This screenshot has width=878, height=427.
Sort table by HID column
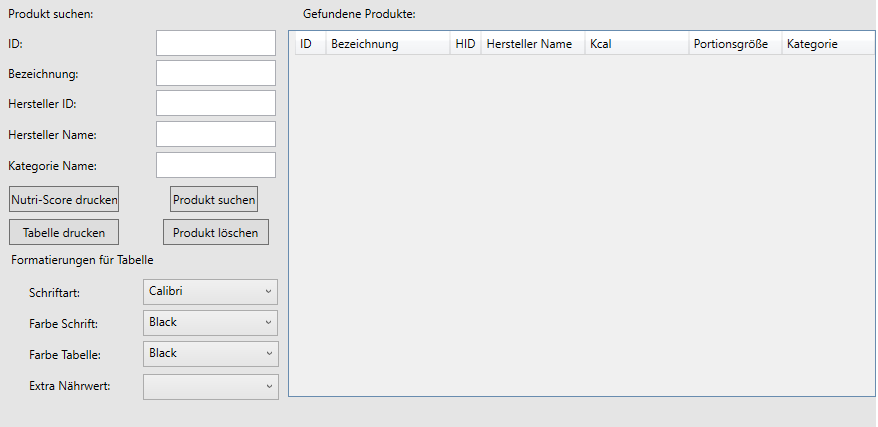pyautogui.click(x=466, y=44)
